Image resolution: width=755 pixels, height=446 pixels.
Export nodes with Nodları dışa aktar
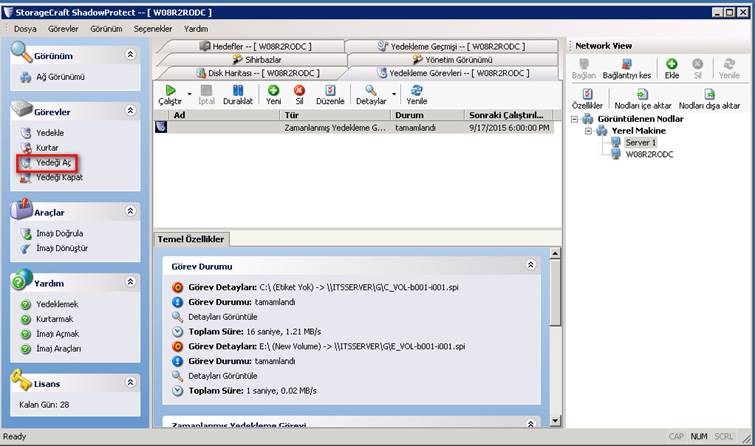tap(709, 99)
